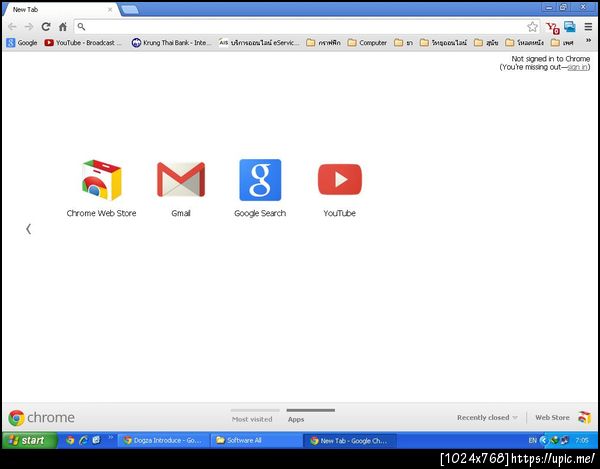This screenshot has width=600, height=469.
Task: Go to the Home page
Action: 63,26
